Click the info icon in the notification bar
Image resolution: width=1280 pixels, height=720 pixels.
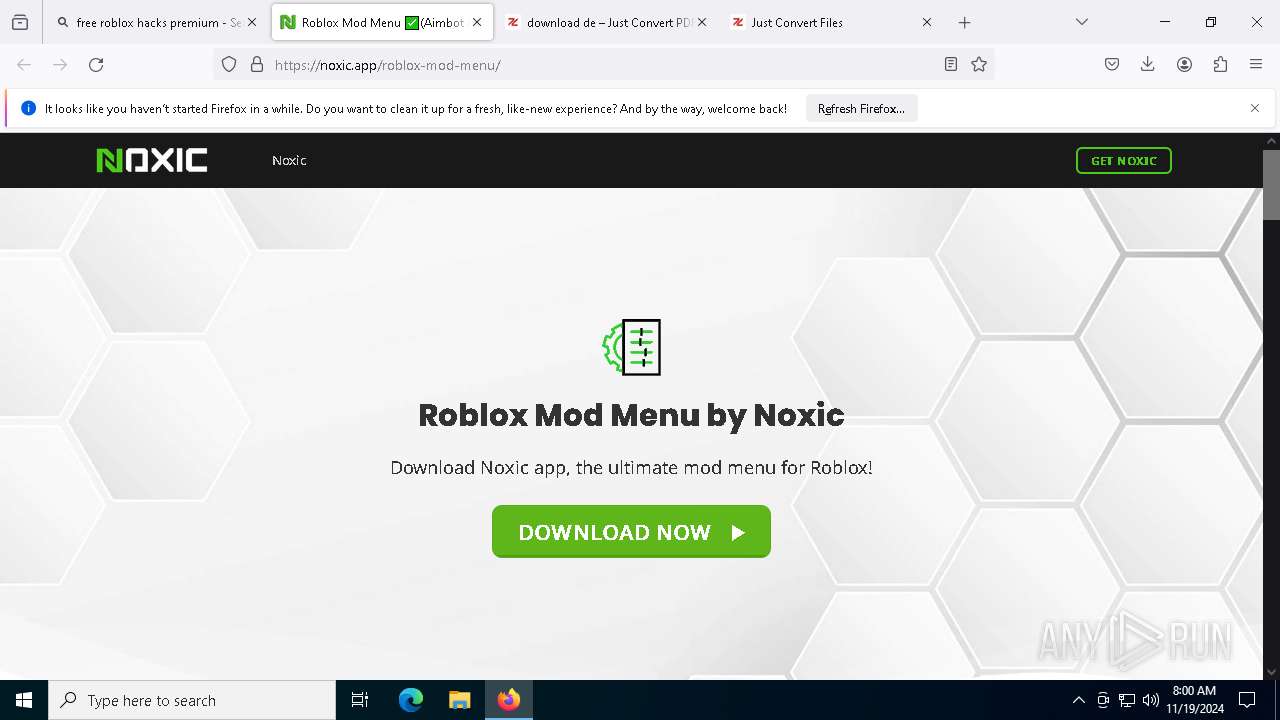(28, 108)
